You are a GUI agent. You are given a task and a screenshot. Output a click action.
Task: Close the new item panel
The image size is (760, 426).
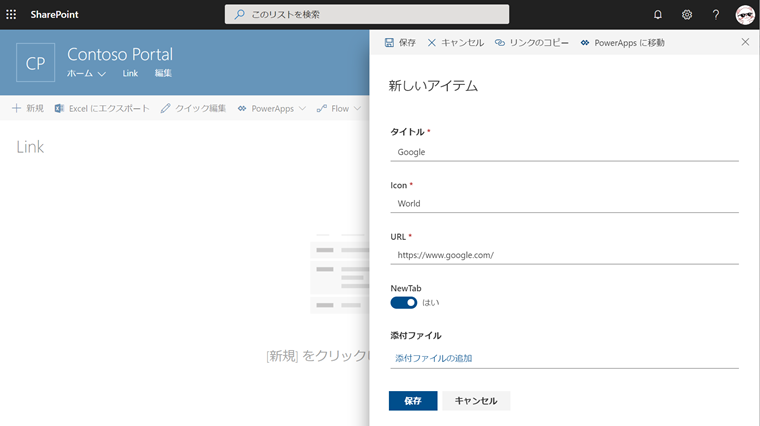click(x=745, y=42)
